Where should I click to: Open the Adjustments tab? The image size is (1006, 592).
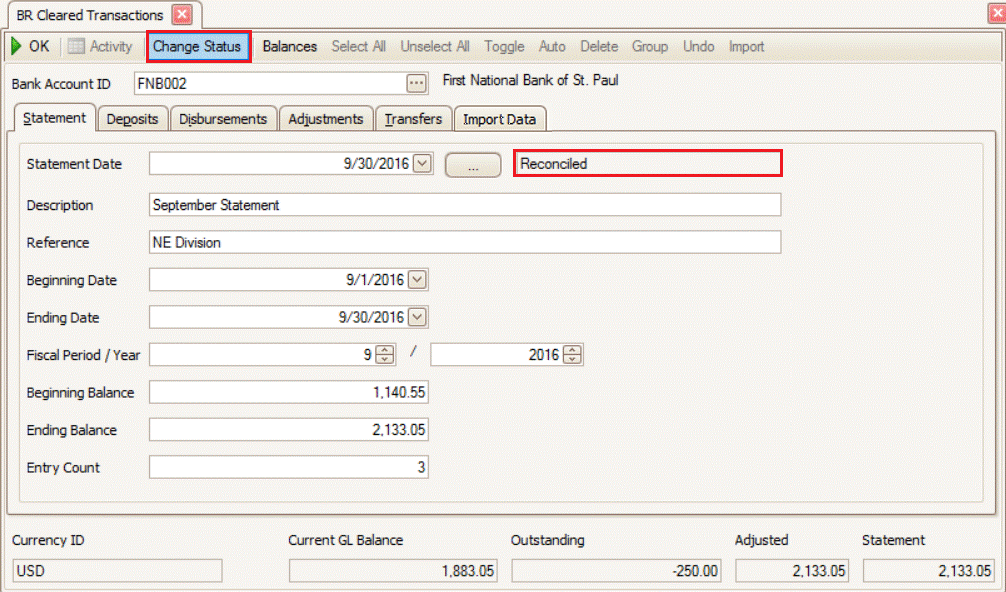coord(325,119)
